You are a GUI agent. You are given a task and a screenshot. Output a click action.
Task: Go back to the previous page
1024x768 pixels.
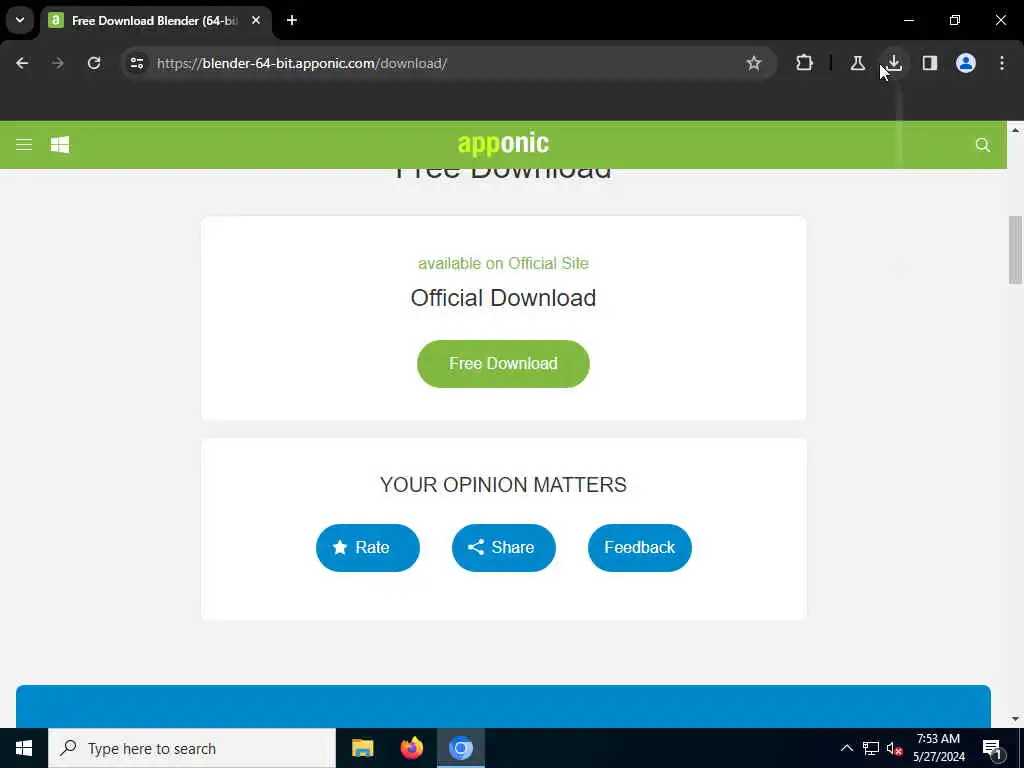pyautogui.click(x=22, y=63)
